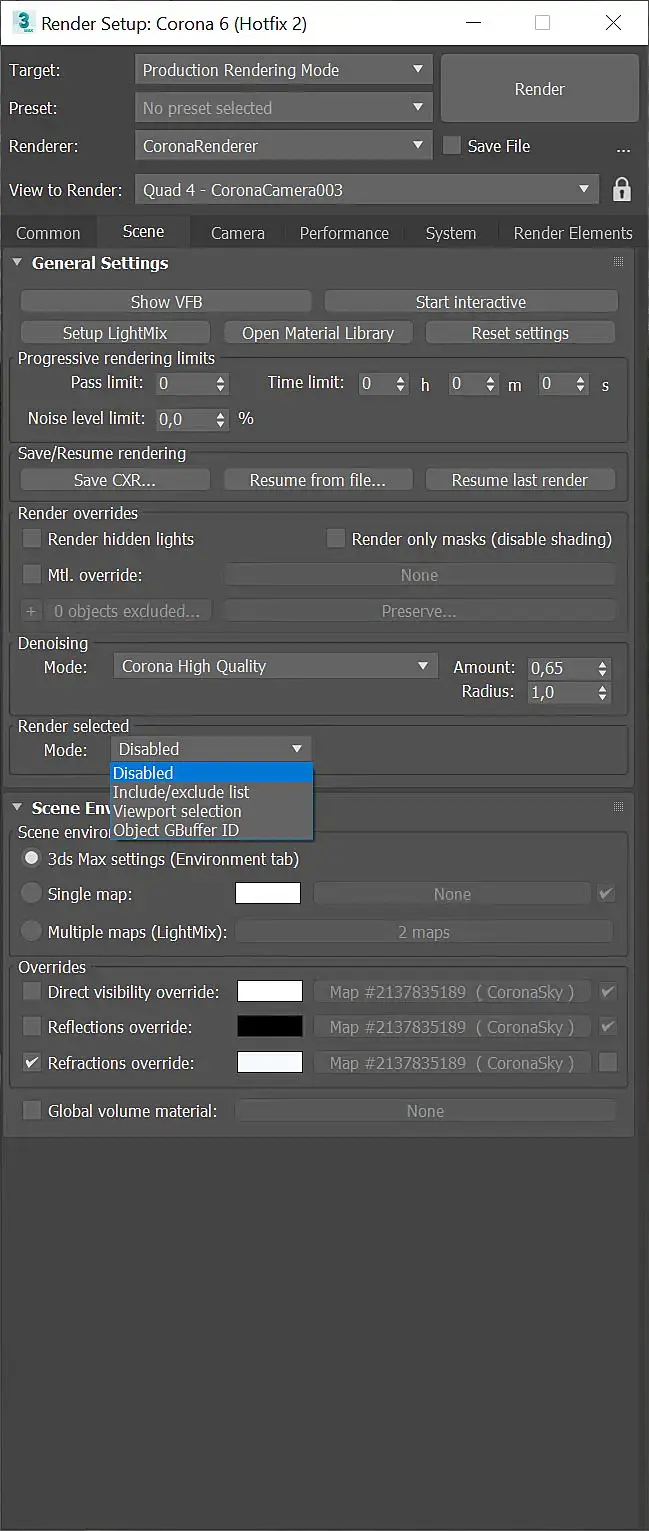Choose Include/exclude list option
649x1531 pixels.
coord(211,792)
